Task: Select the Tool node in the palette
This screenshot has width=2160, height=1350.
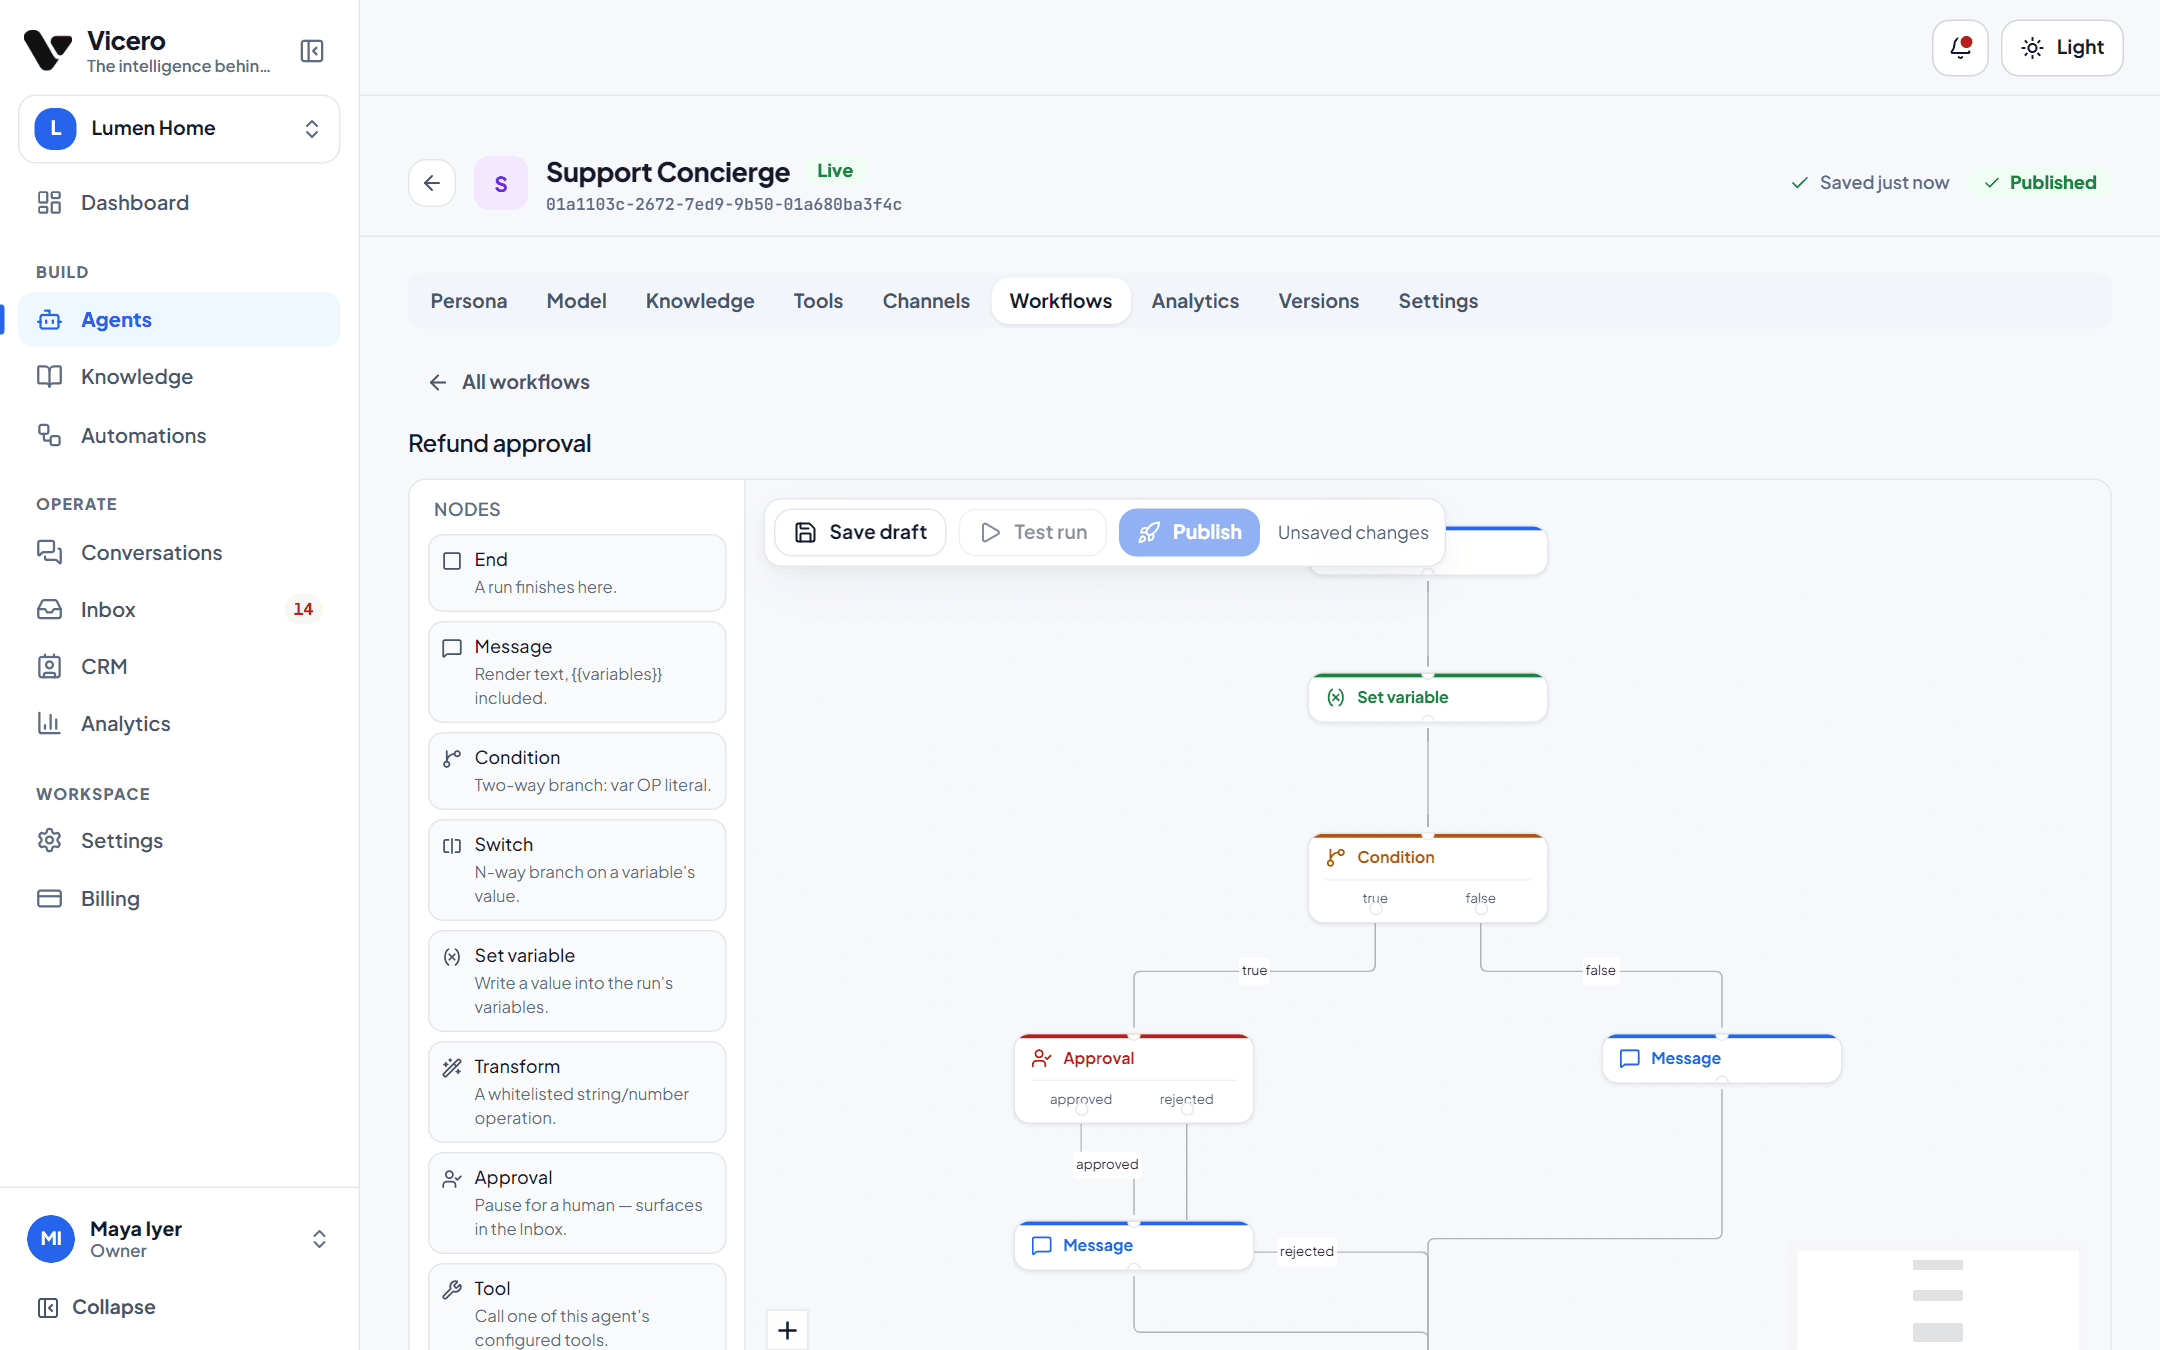Action: (x=577, y=1308)
